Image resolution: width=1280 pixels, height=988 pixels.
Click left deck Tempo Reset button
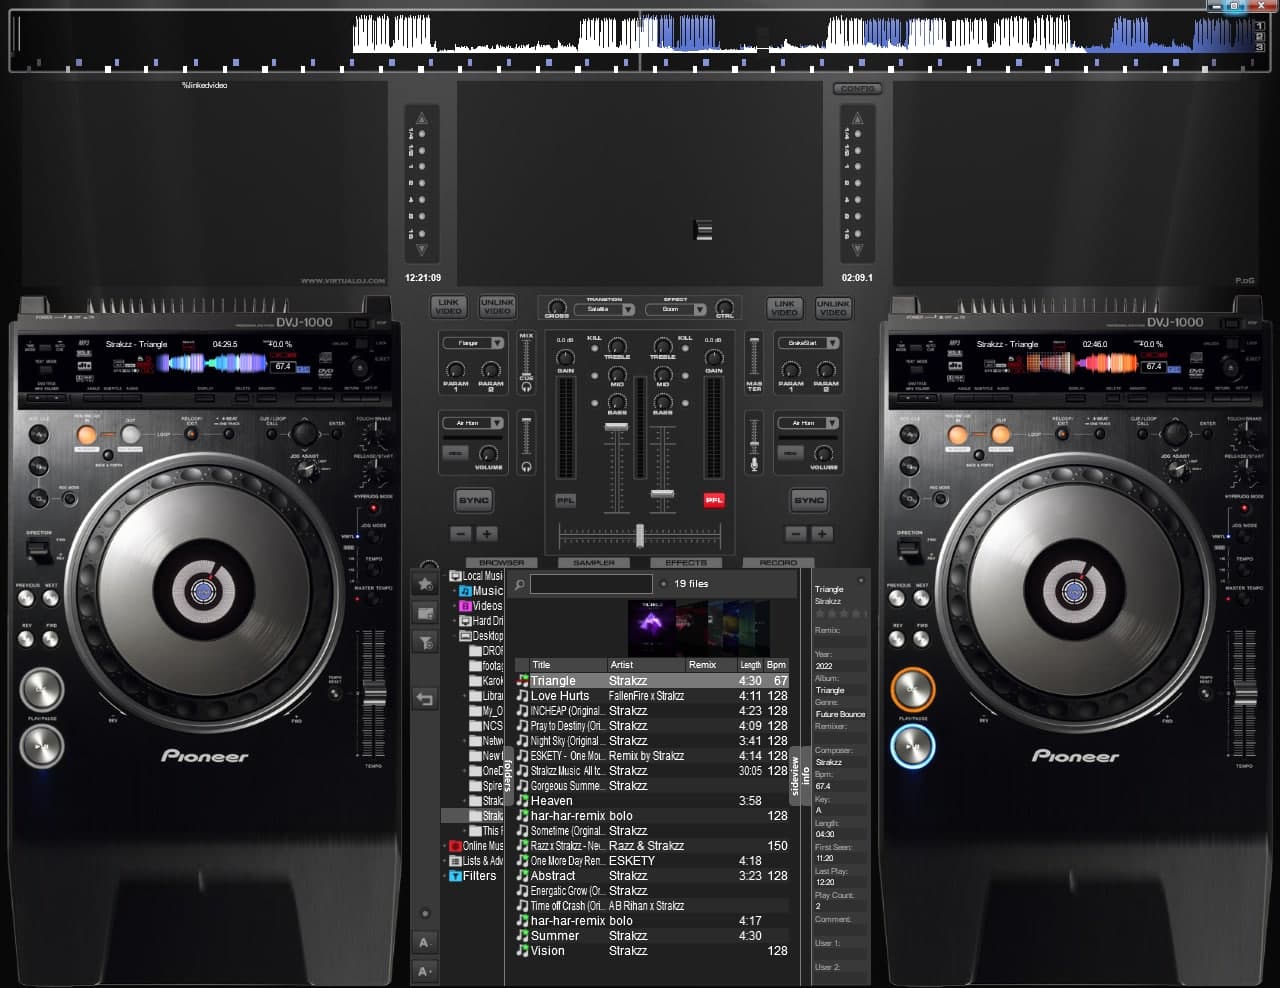click(335, 693)
